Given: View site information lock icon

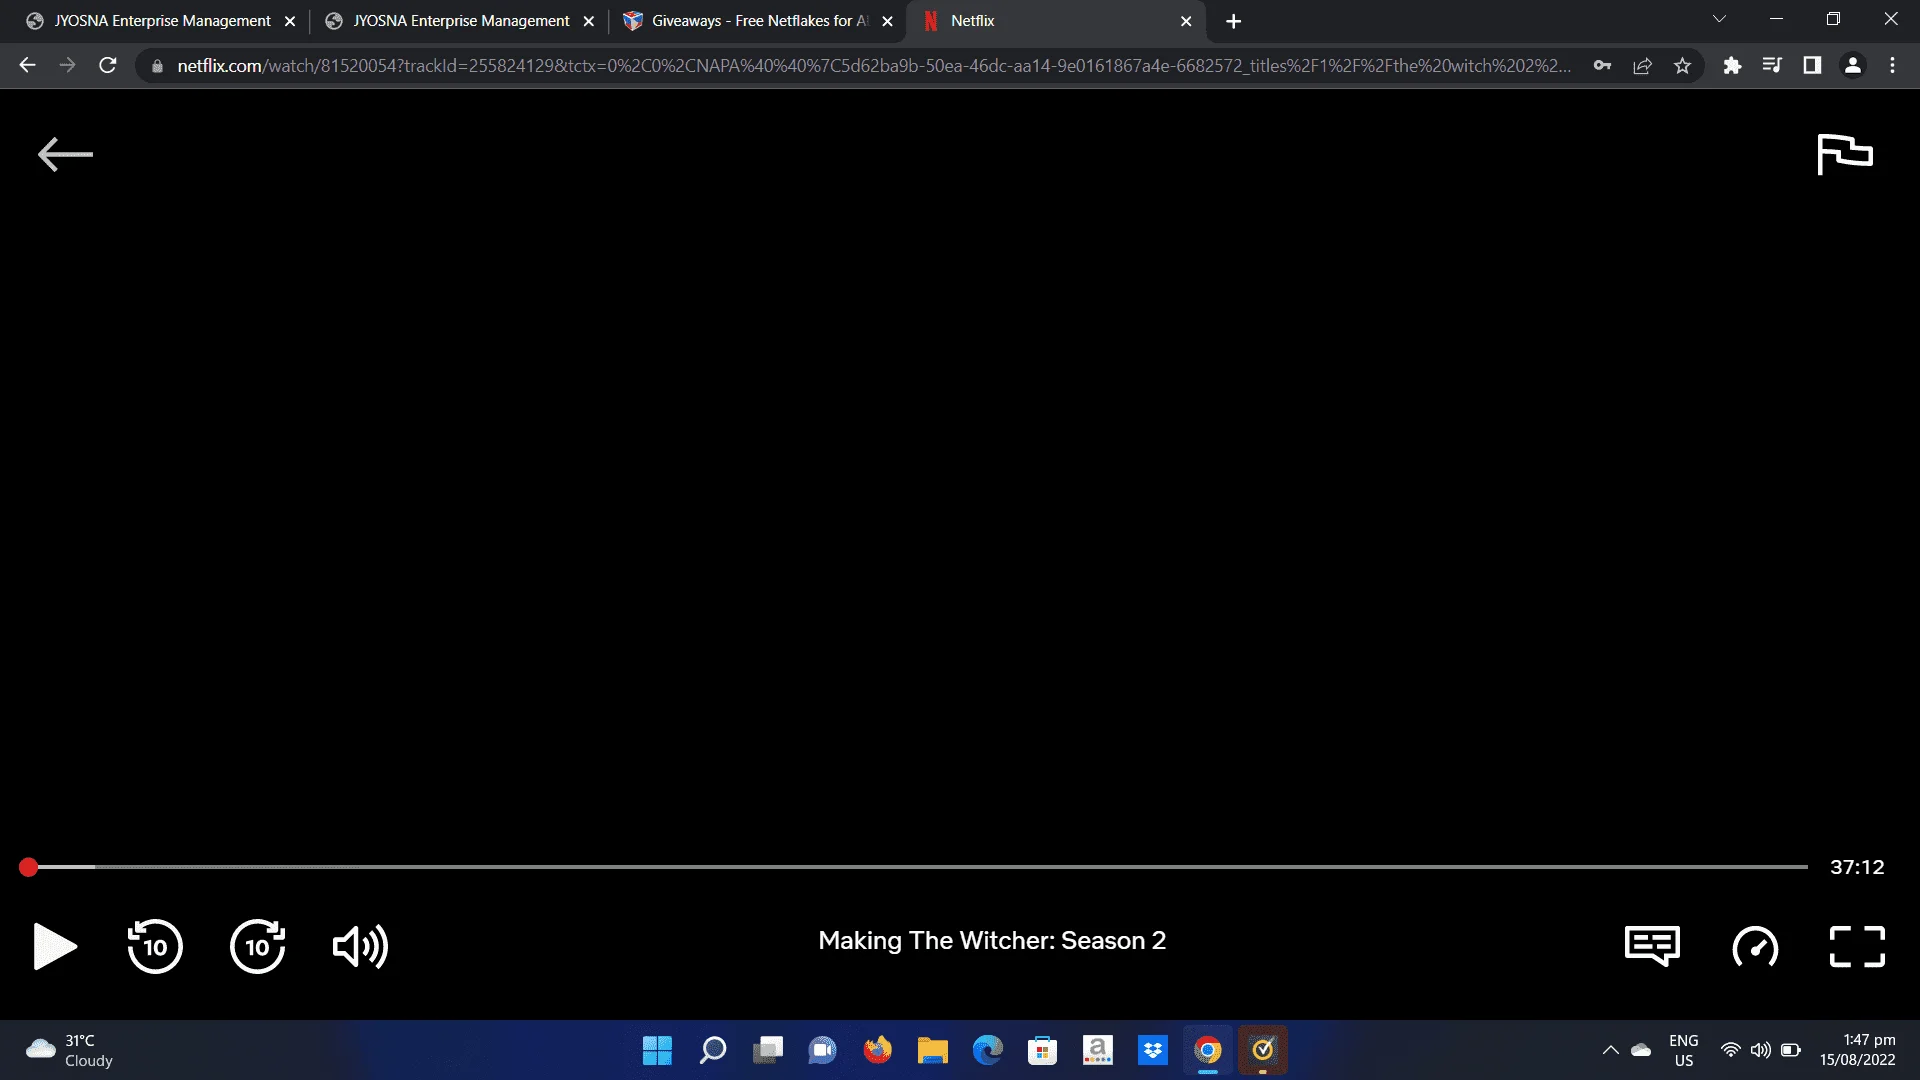Looking at the screenshot, I should tap(157, 66).
